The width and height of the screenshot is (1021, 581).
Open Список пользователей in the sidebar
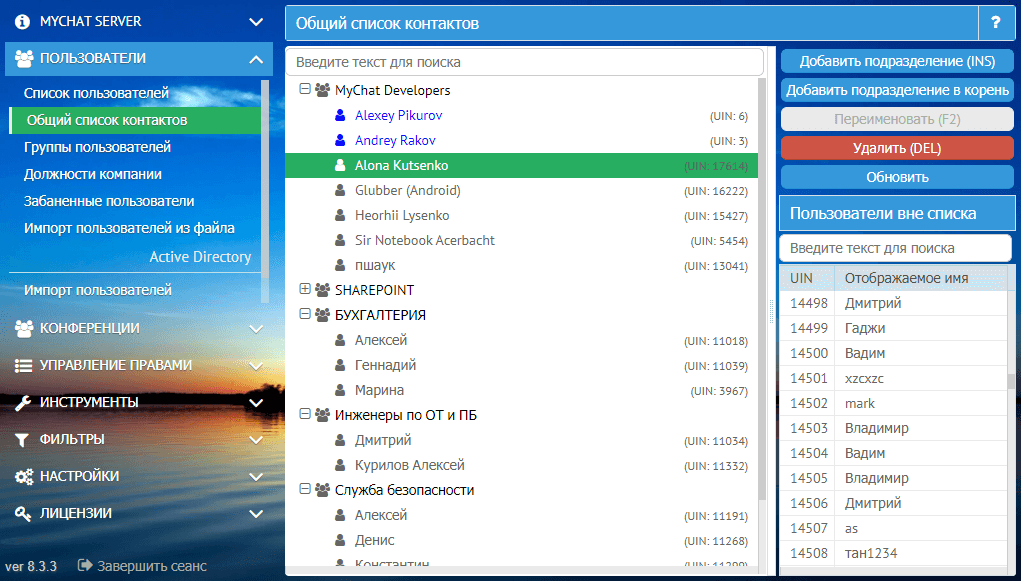96,93
